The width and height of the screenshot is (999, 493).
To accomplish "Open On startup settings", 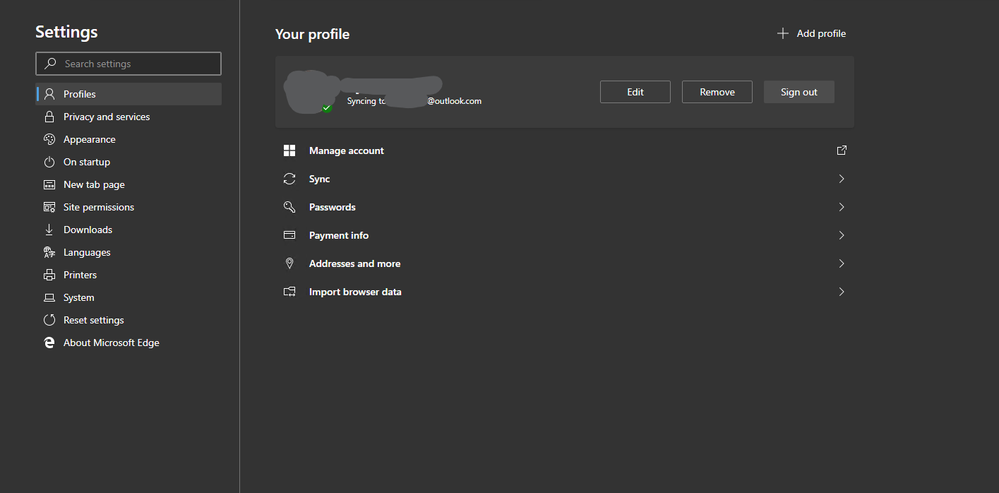I will pyautogui.click(x=129, y=162).
